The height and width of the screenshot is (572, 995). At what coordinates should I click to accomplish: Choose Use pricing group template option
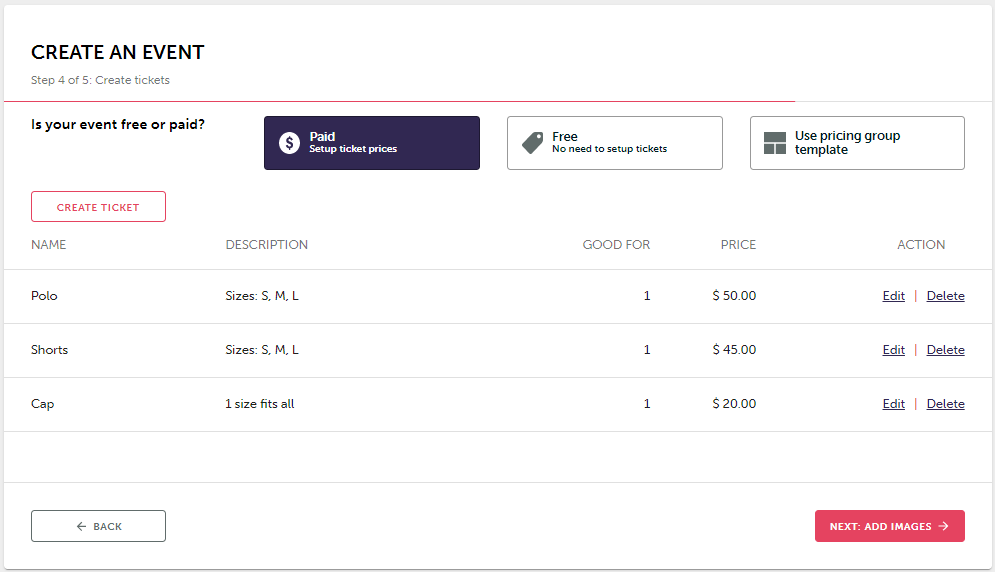857,143
